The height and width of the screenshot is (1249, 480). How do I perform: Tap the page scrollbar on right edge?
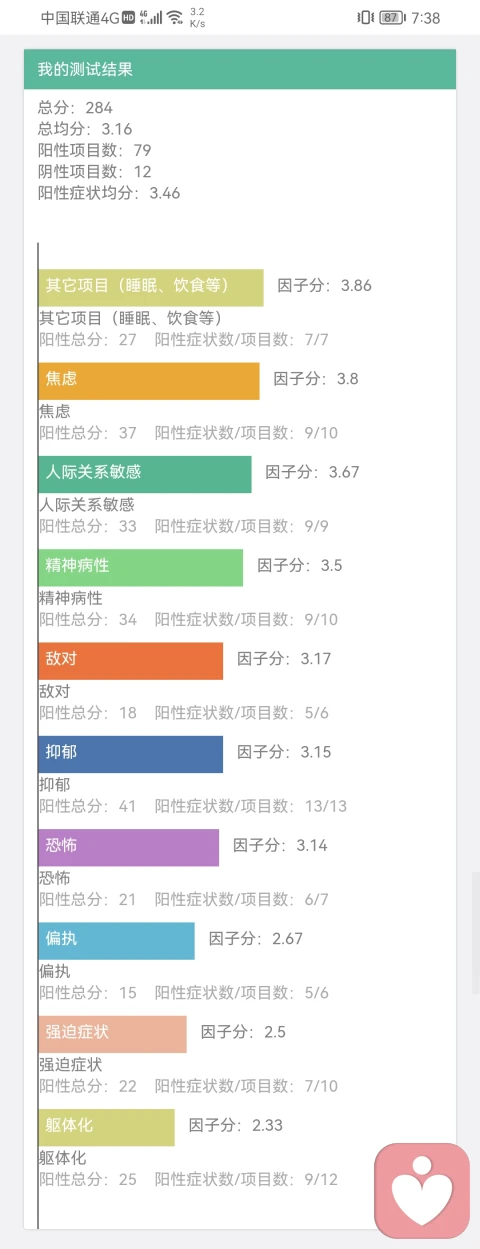[x=476, y=932]
